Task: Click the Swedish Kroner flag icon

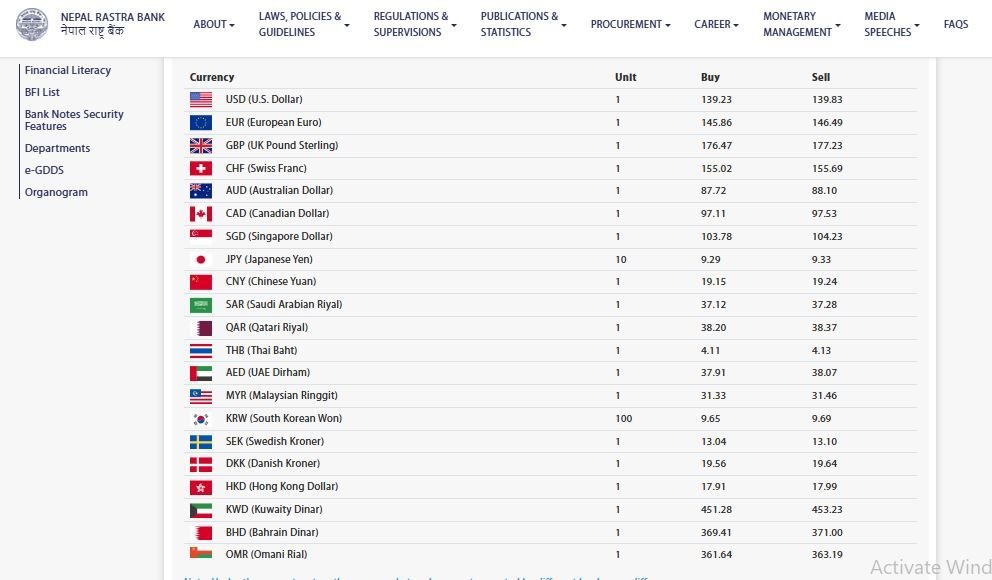Action: (x=201, y=442)
